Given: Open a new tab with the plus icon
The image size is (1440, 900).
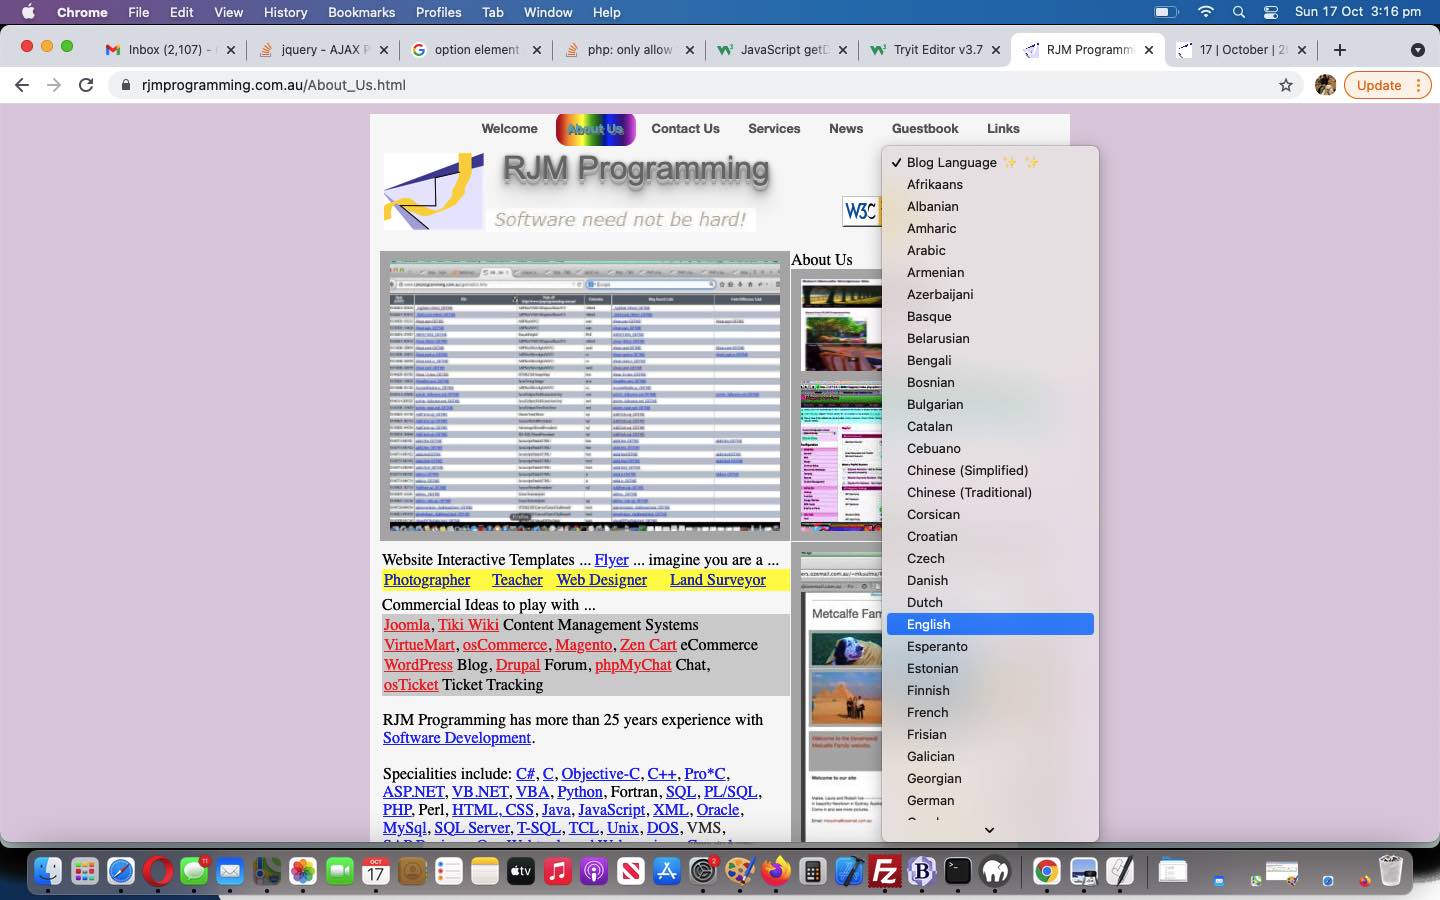Looking at the screenshot, I should pos(1340,49).
